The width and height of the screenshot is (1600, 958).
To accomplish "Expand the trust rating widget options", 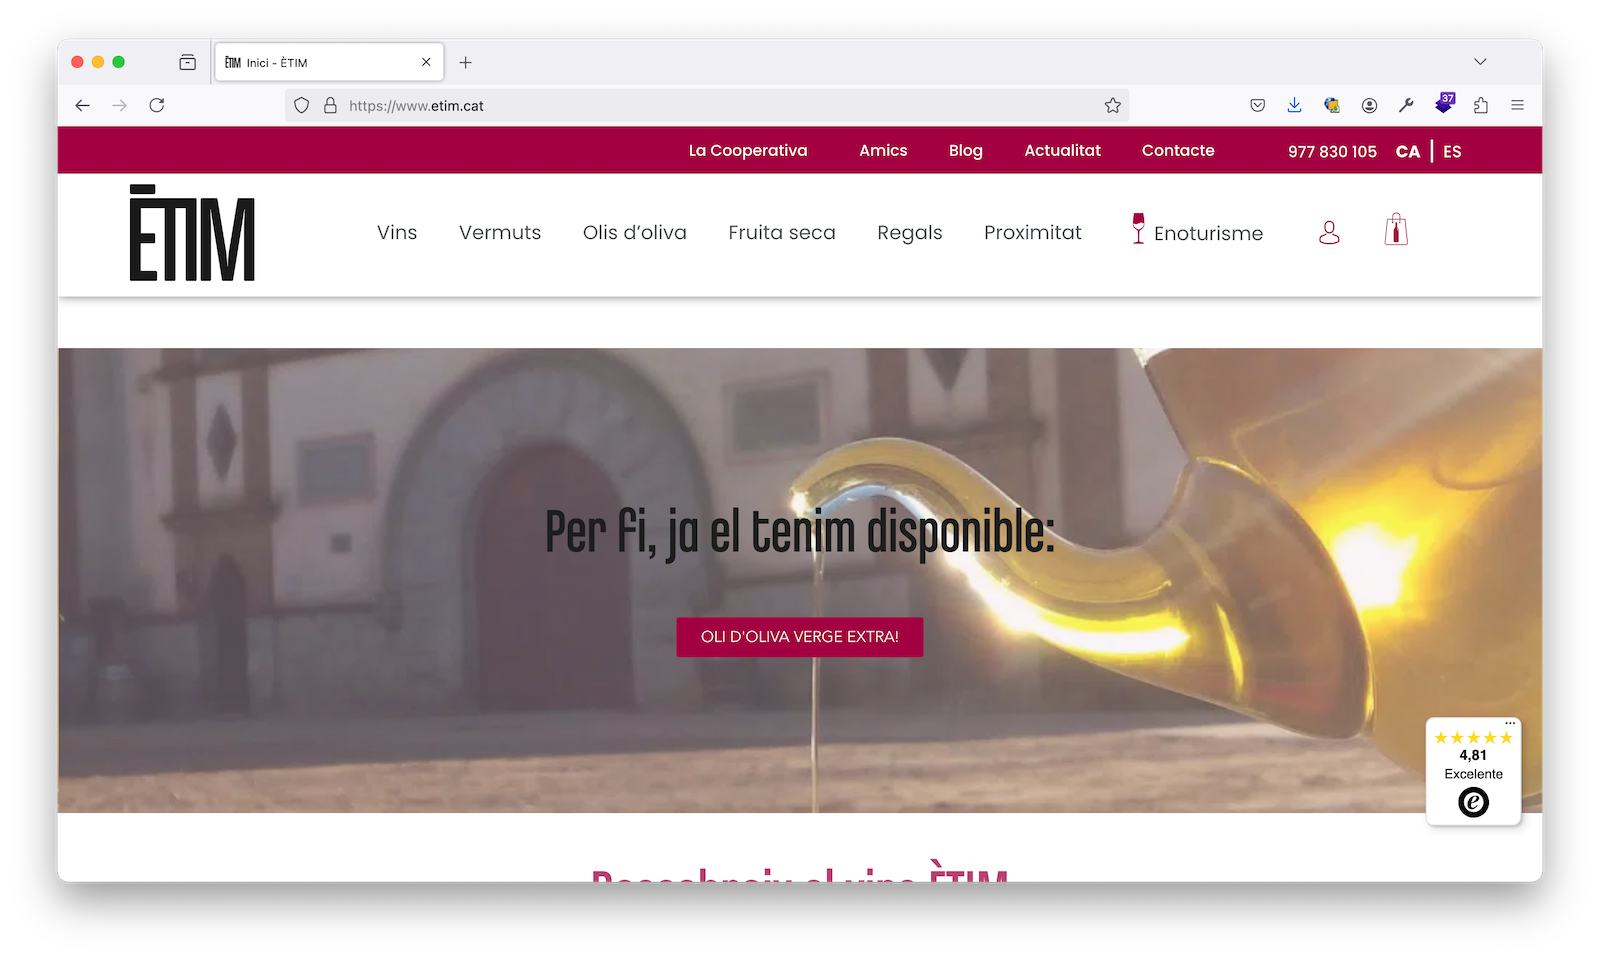I will coord(1510,723).
